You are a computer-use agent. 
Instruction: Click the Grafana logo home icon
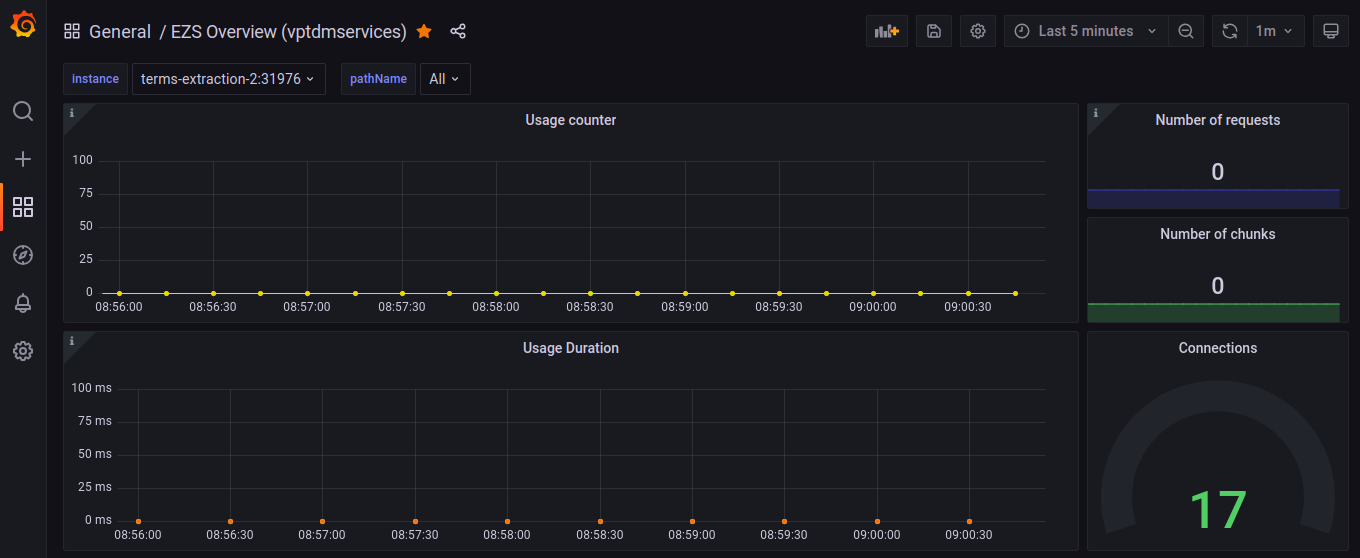coord(23,24)
